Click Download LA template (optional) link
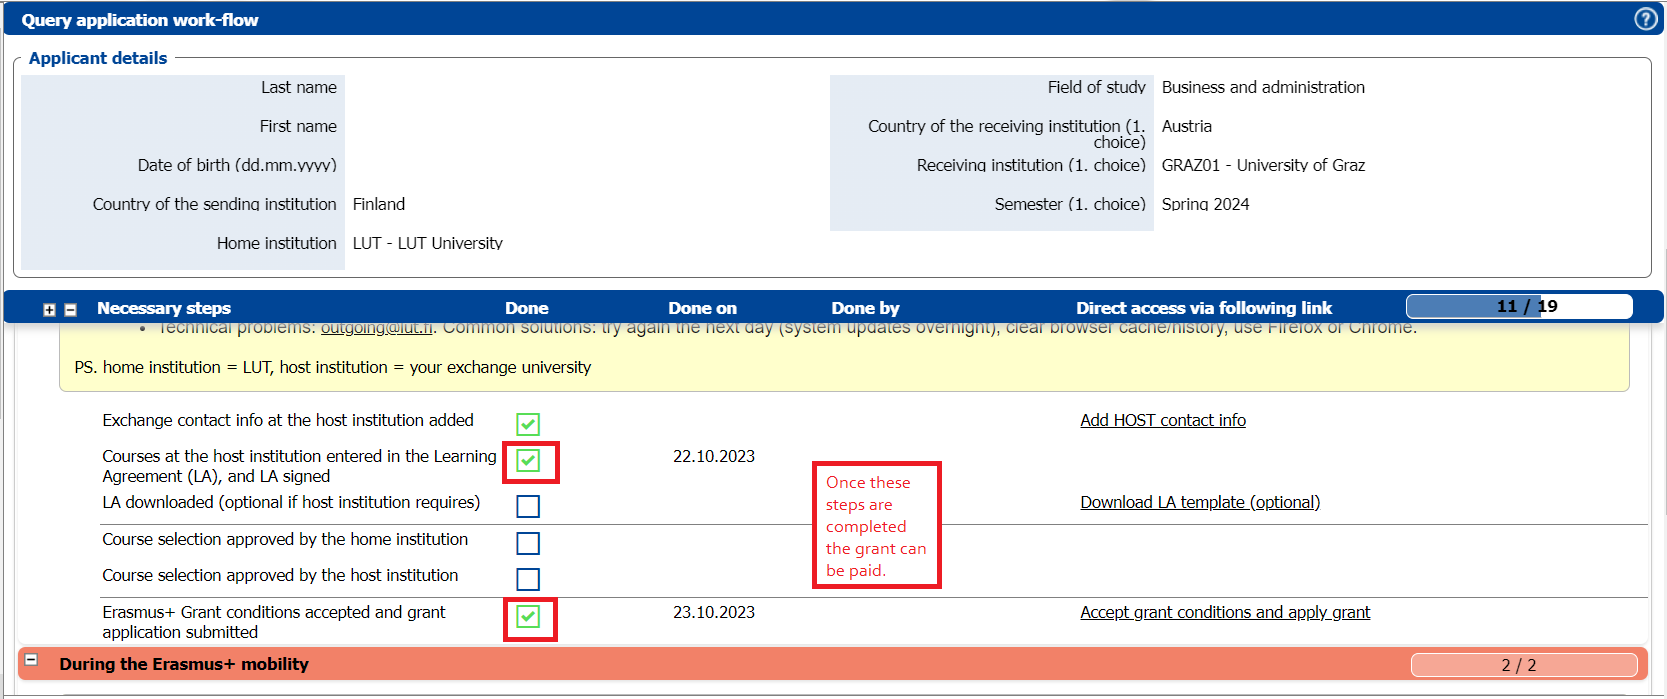The height and width of the screenshot is (699, 1667). [x=1199, y=502]
